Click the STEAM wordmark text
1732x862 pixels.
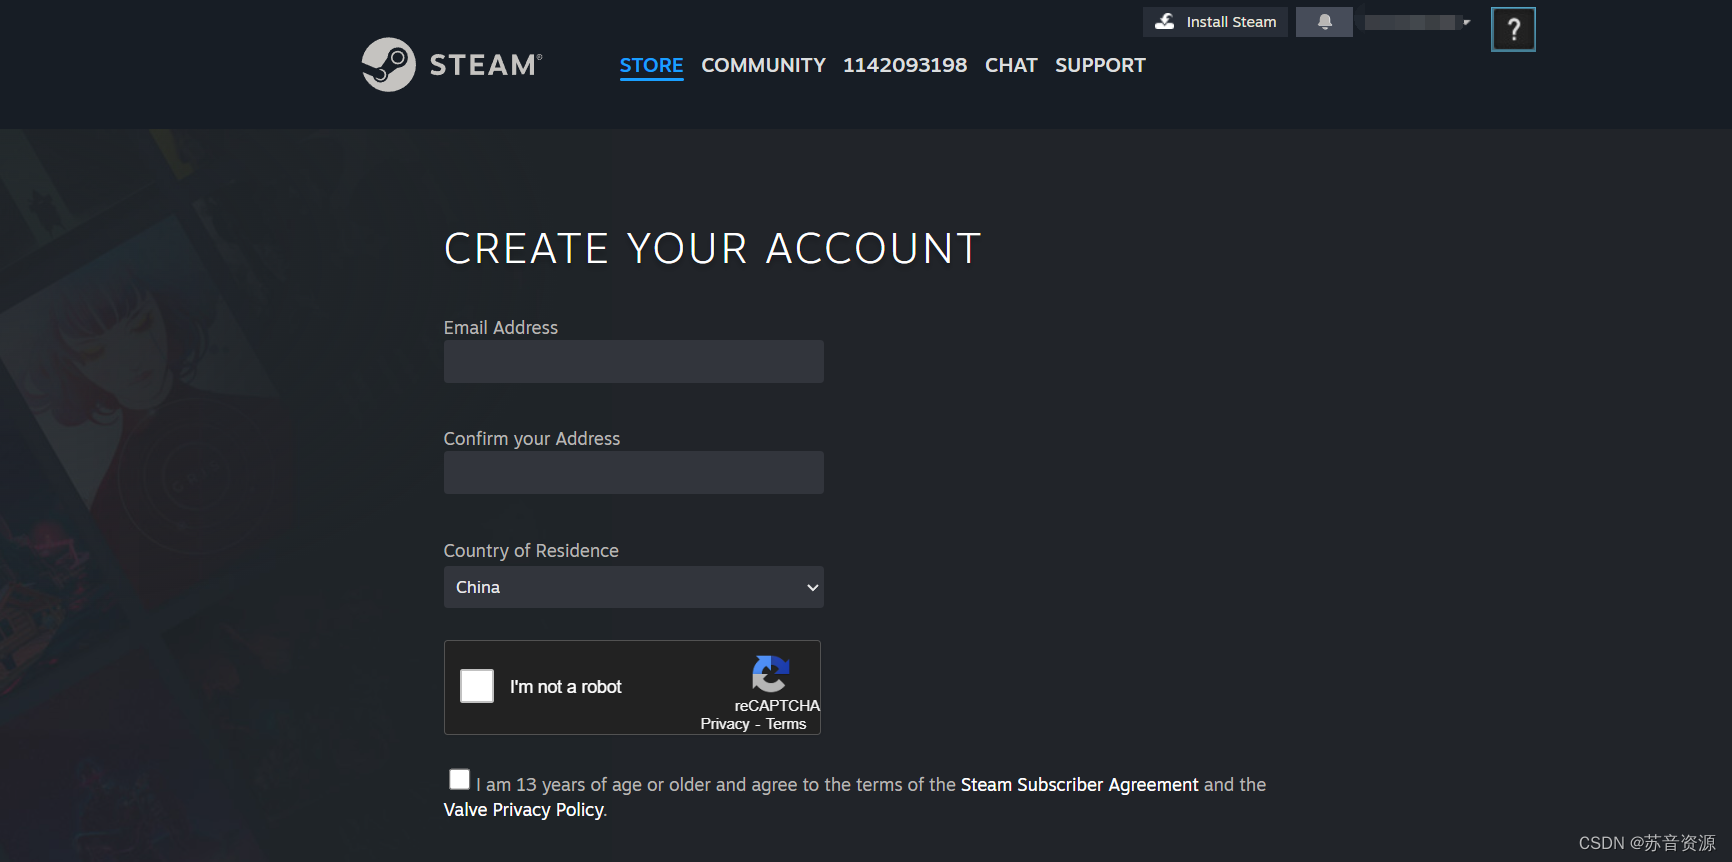[486, 65]
